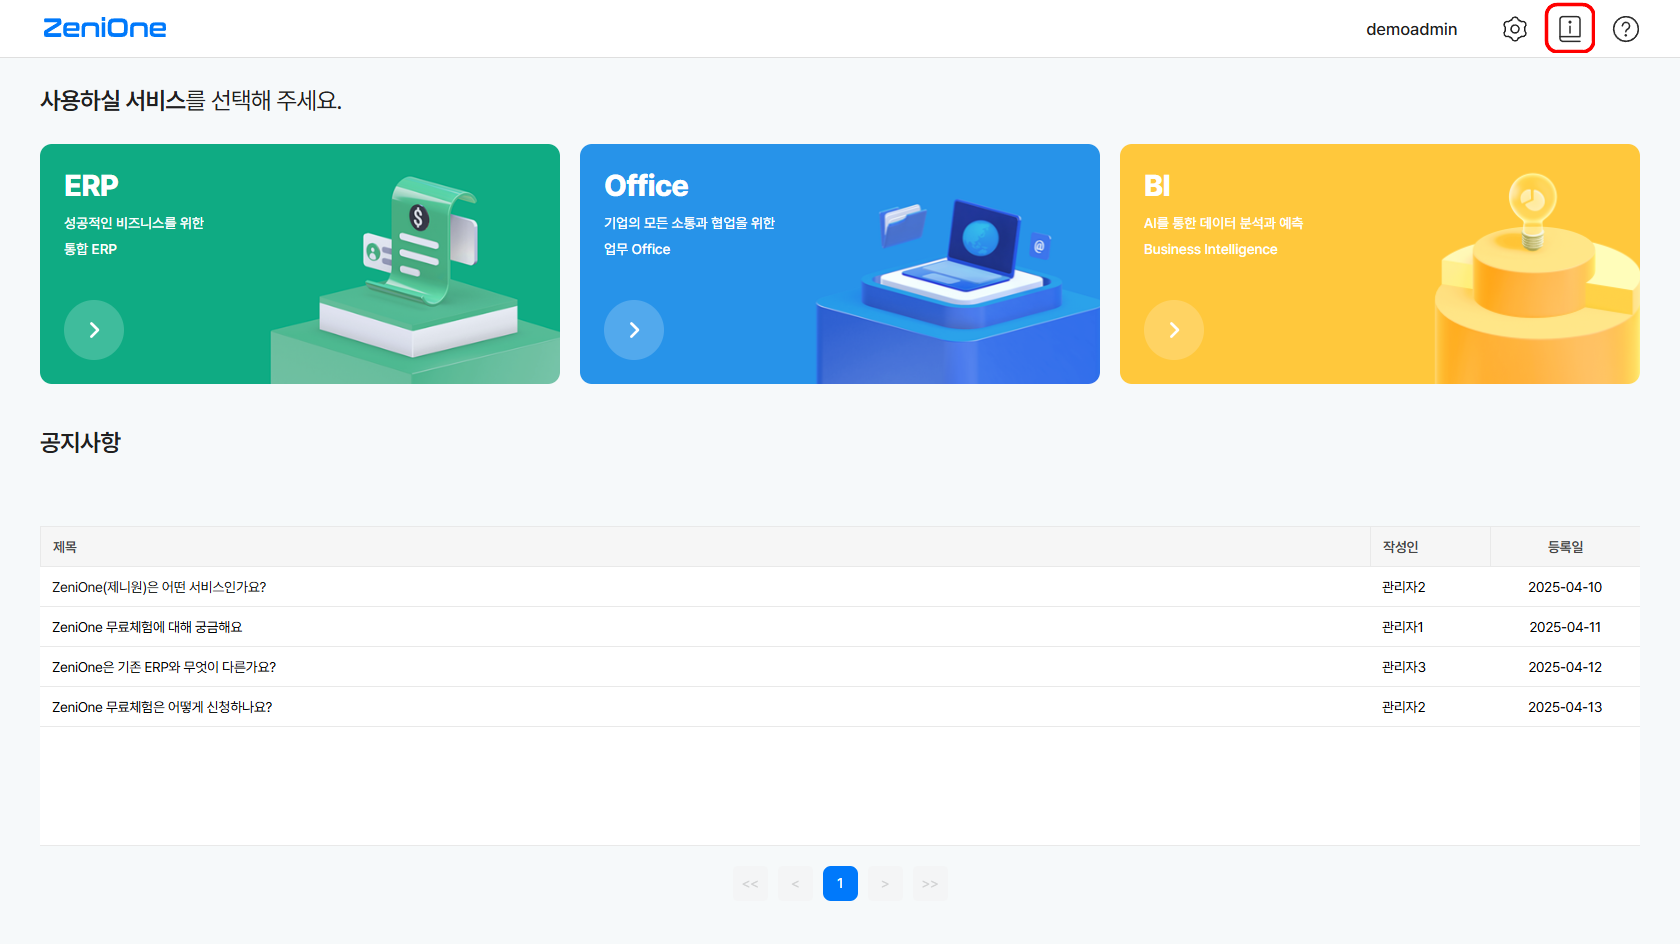Image resolution: width=1680 pixels, height=944 pixels.
Task: Select the Office service card title
Action: pos(646,186)
